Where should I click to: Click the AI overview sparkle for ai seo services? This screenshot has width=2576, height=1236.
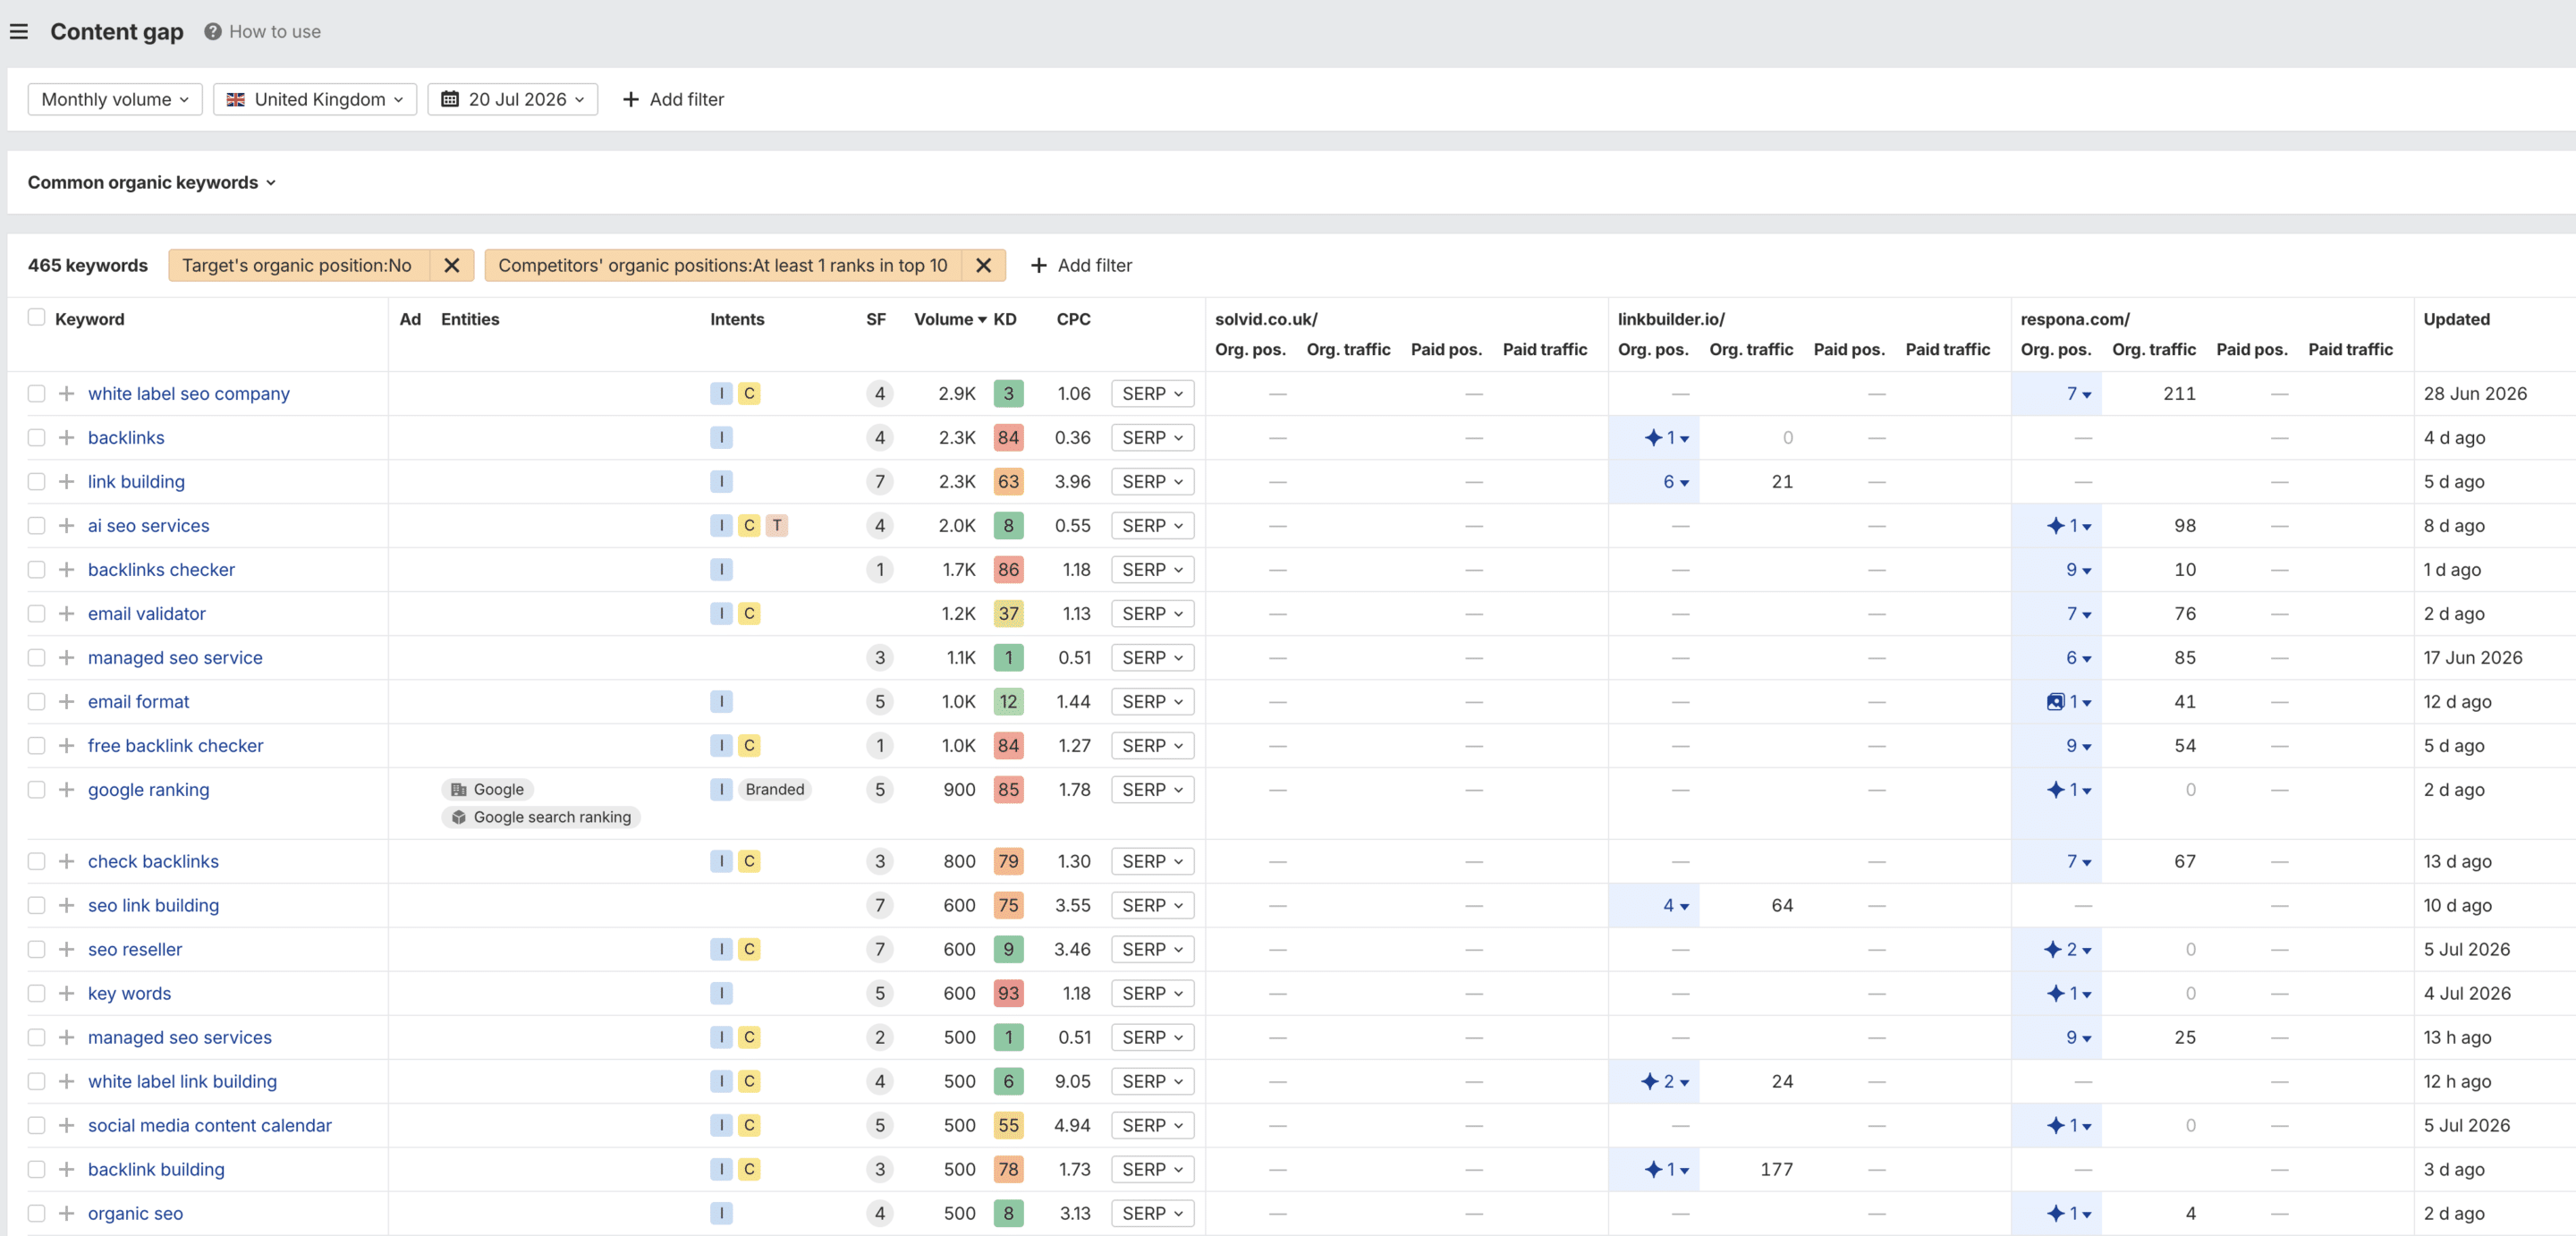[2055, 525]
